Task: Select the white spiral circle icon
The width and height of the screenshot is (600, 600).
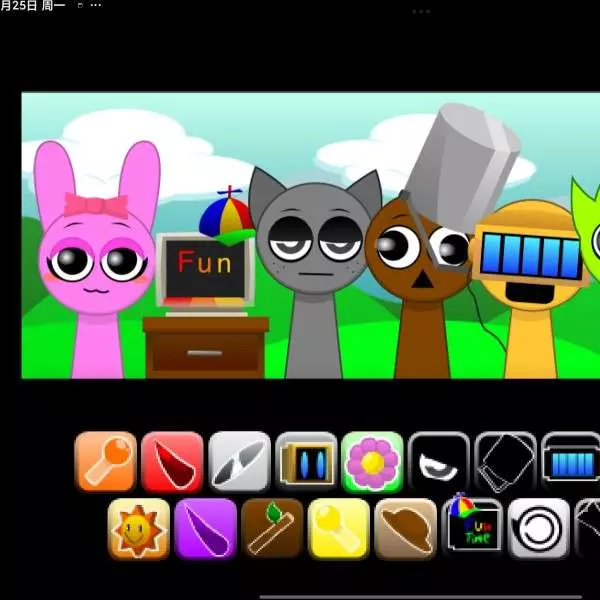Action: (539, 528)
